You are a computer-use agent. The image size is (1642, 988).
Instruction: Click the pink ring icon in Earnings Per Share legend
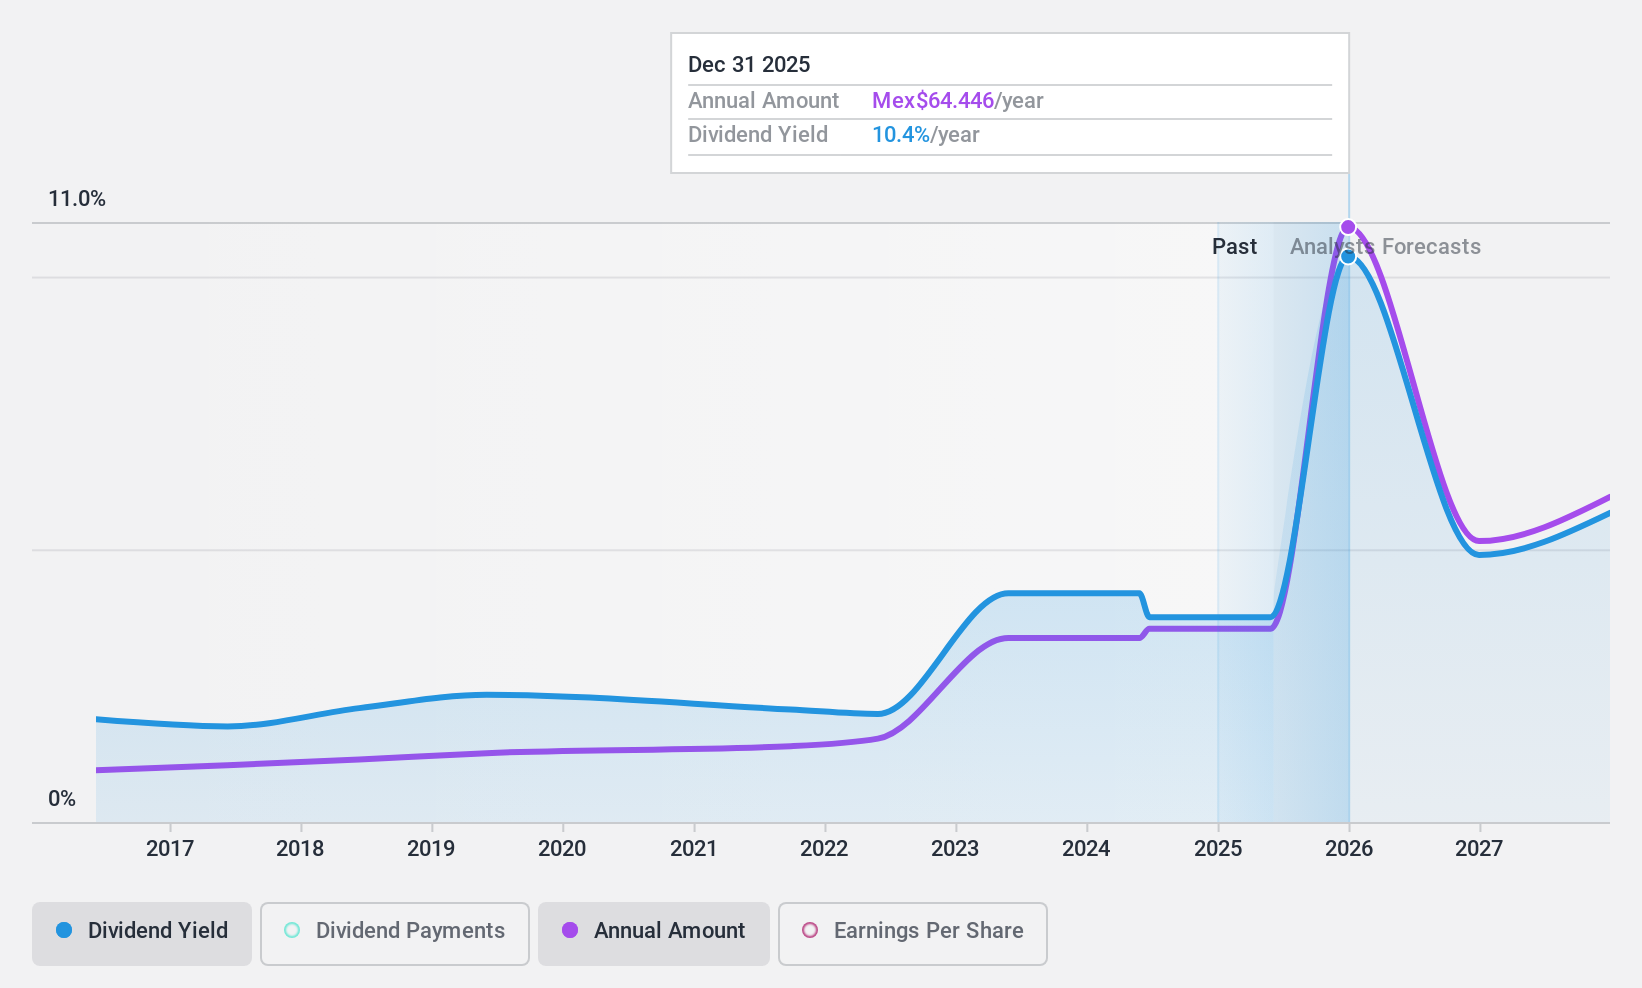810,930
